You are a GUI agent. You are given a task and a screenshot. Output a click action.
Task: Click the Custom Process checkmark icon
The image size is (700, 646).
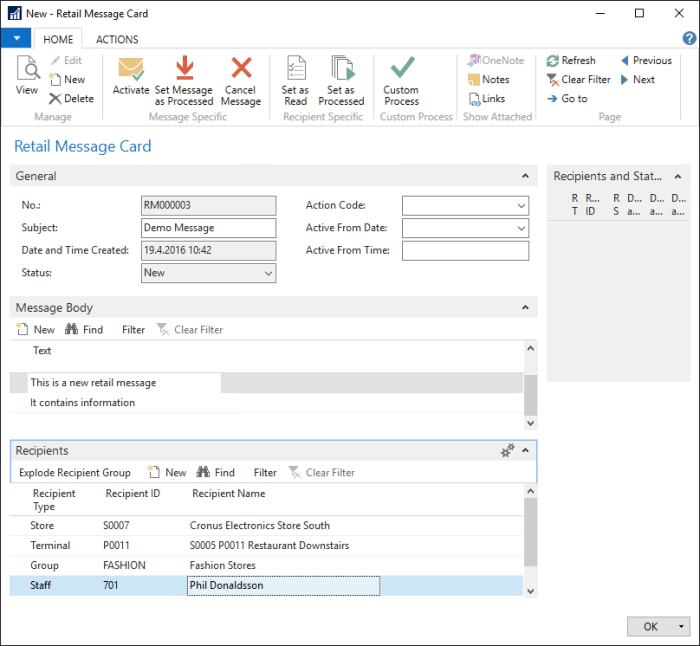[x=402, y=68]
